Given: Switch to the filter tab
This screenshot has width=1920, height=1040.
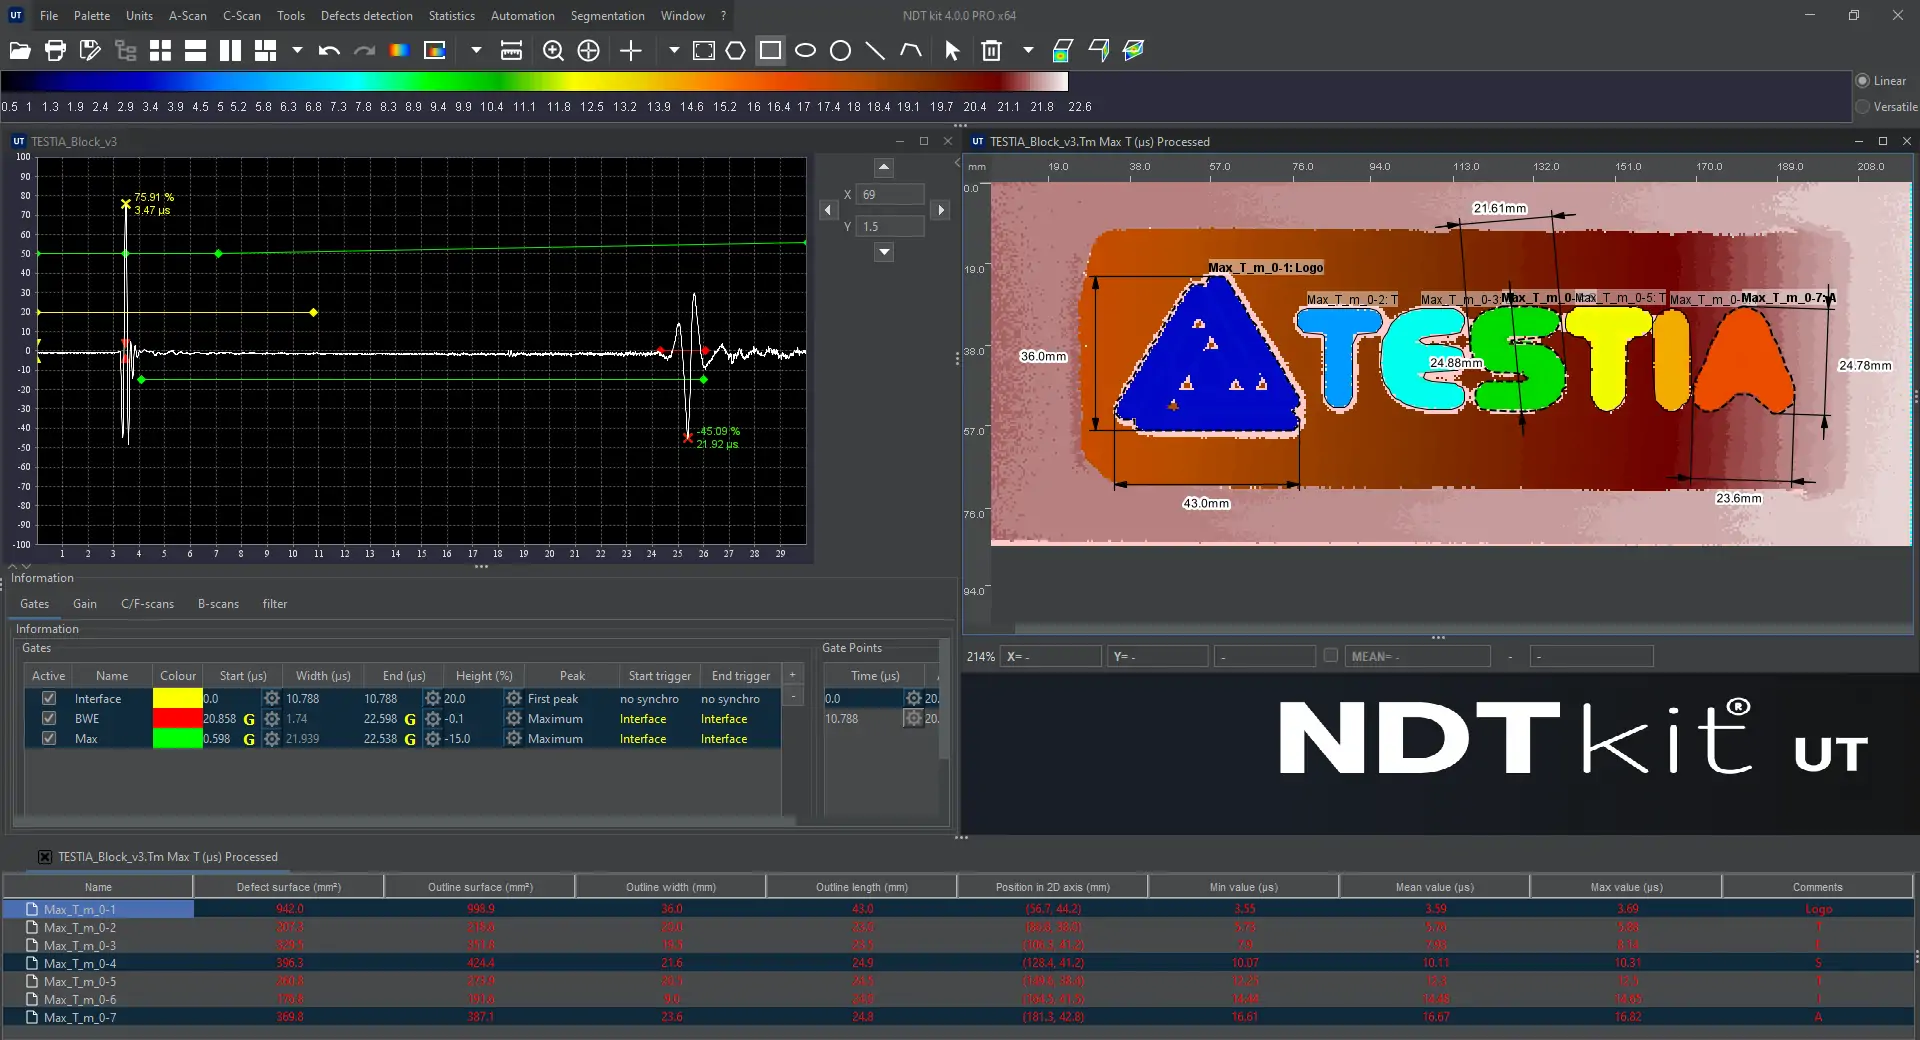Looking at the screenshot, I should click(275, 604).
